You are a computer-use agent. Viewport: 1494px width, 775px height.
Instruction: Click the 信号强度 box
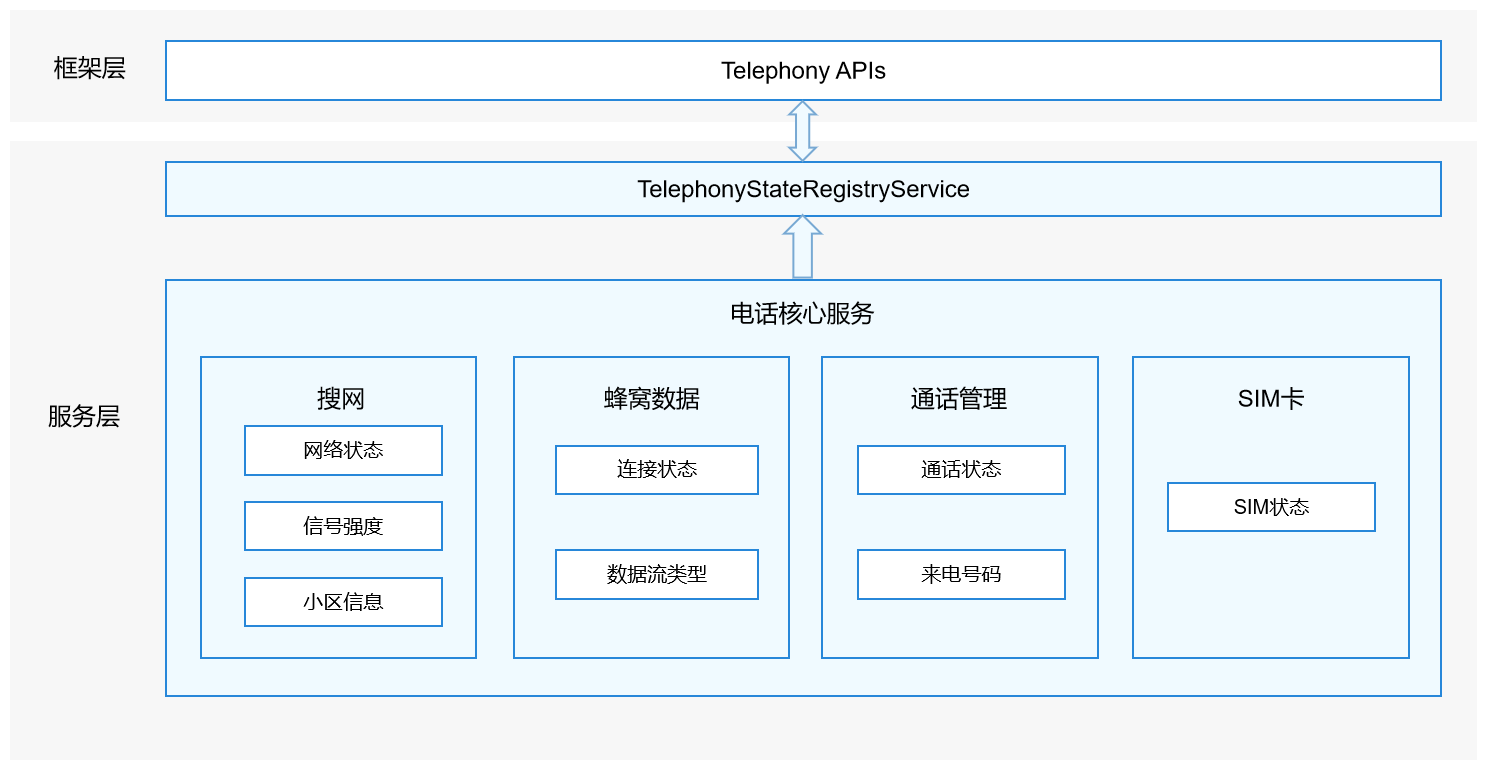tap(343, 526)
